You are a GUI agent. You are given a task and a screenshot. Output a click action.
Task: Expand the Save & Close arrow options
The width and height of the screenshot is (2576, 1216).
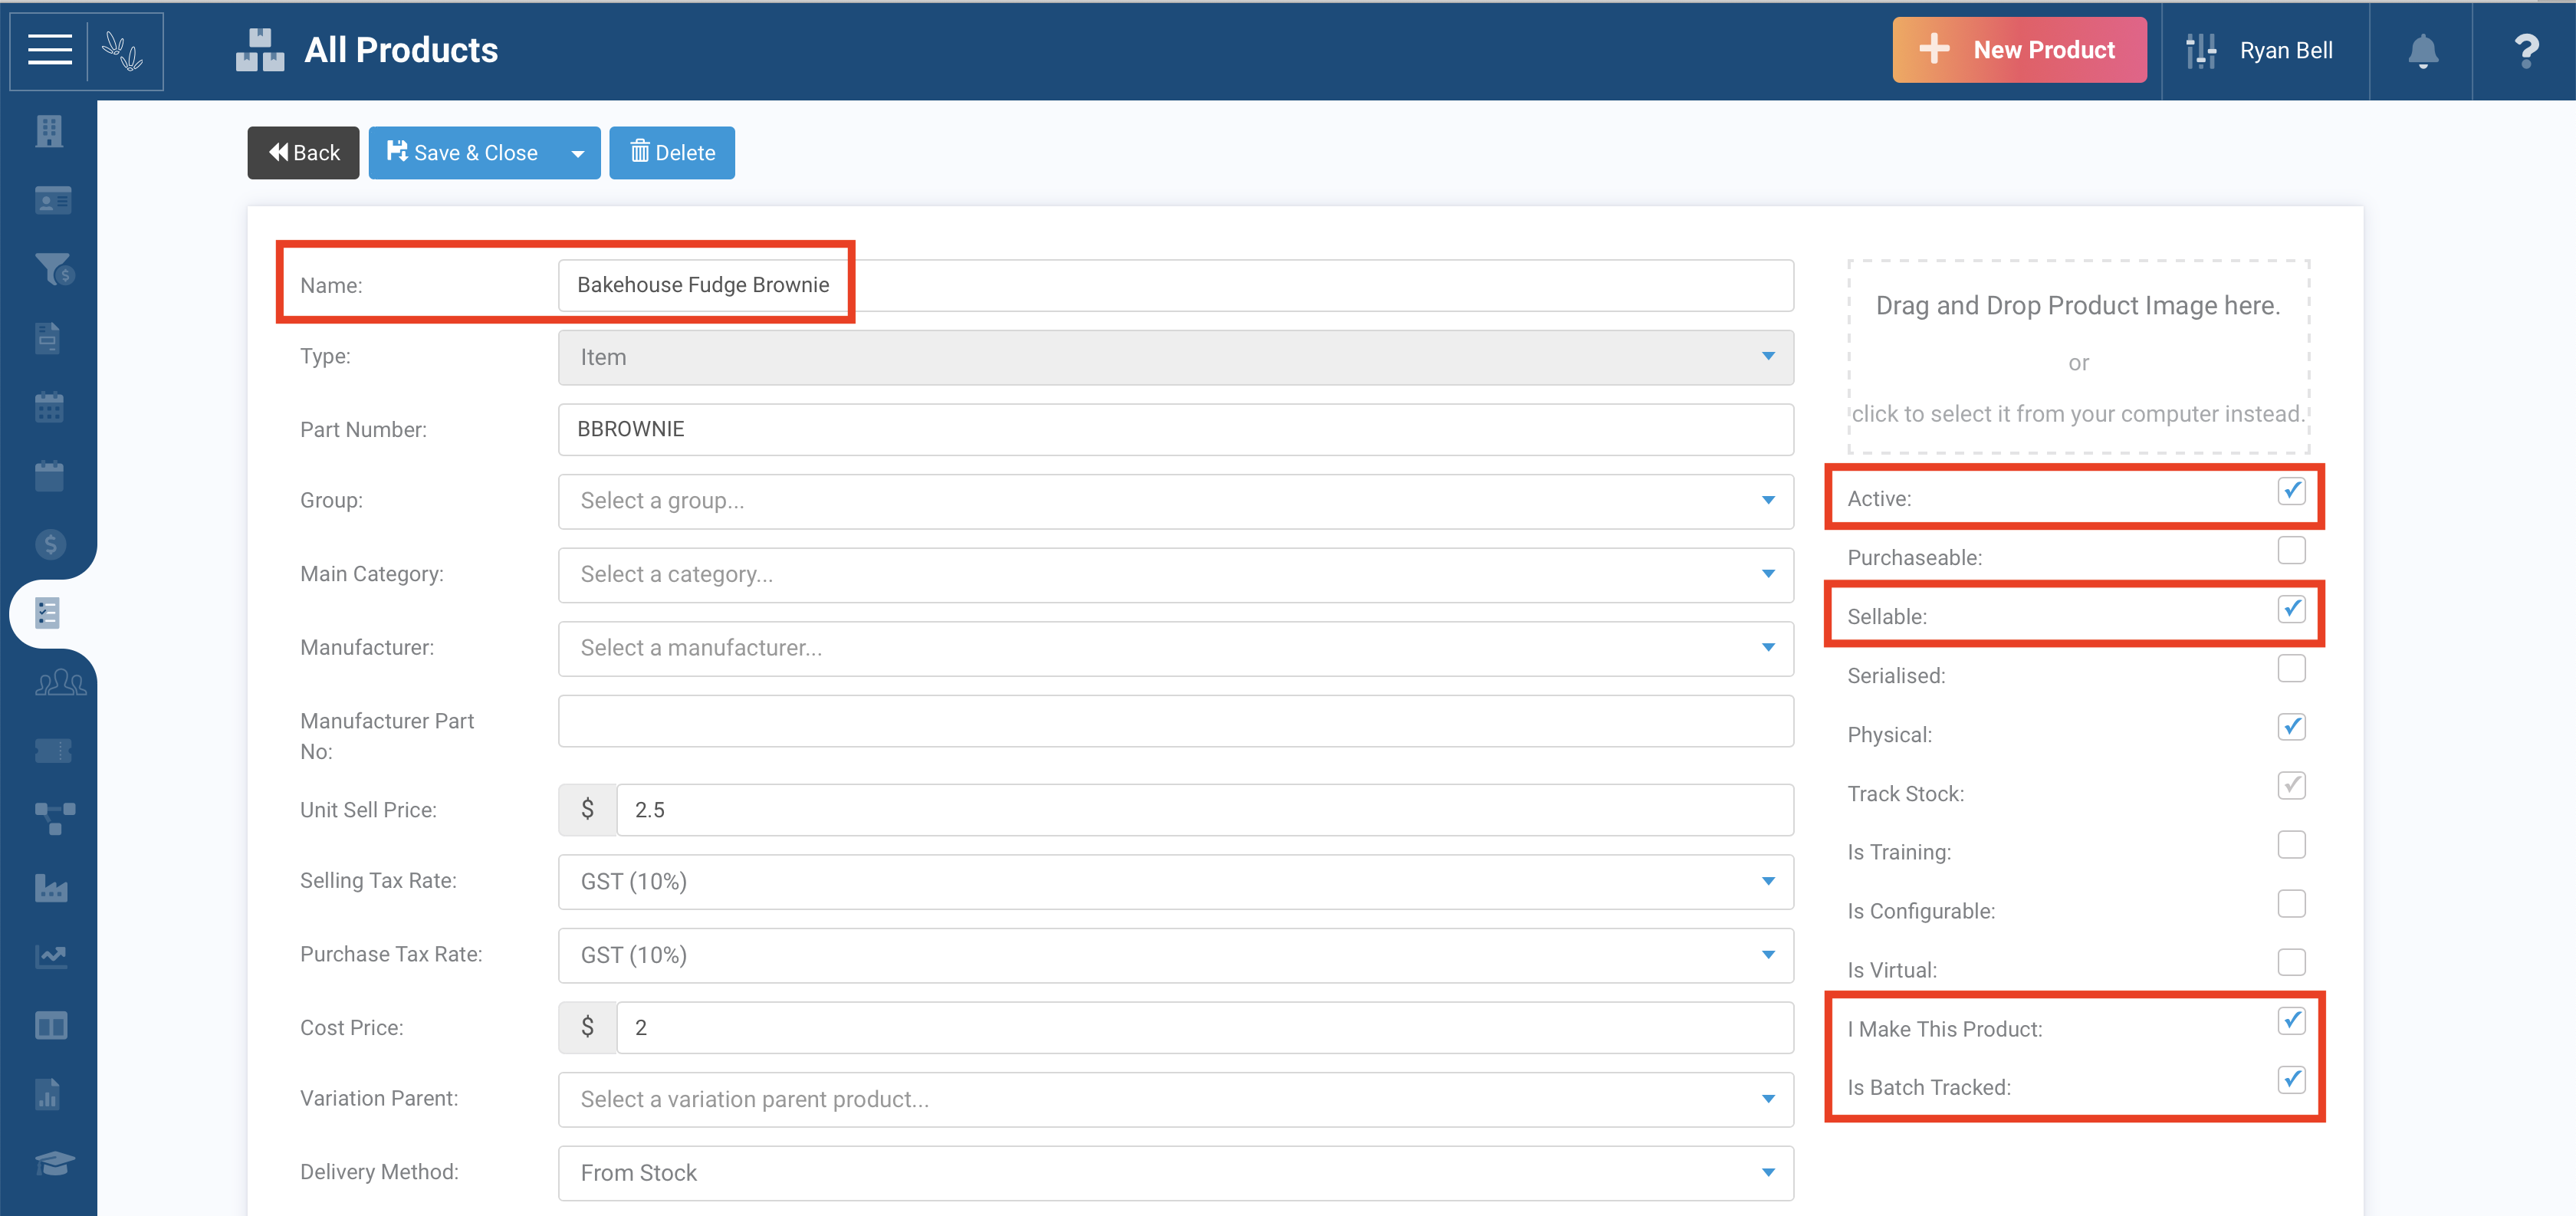(578, 153)
